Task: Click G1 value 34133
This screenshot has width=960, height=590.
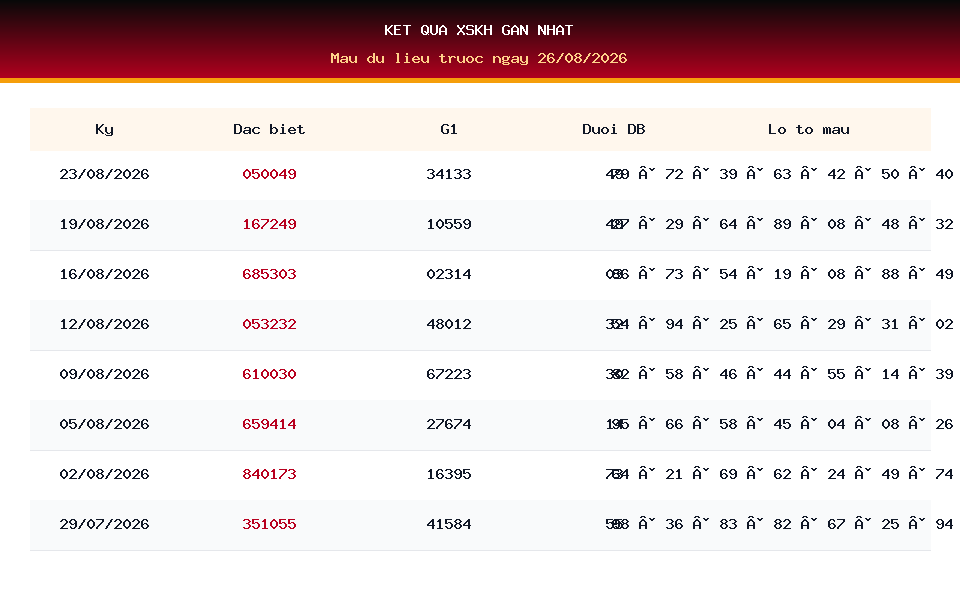Action: point(449,174)
